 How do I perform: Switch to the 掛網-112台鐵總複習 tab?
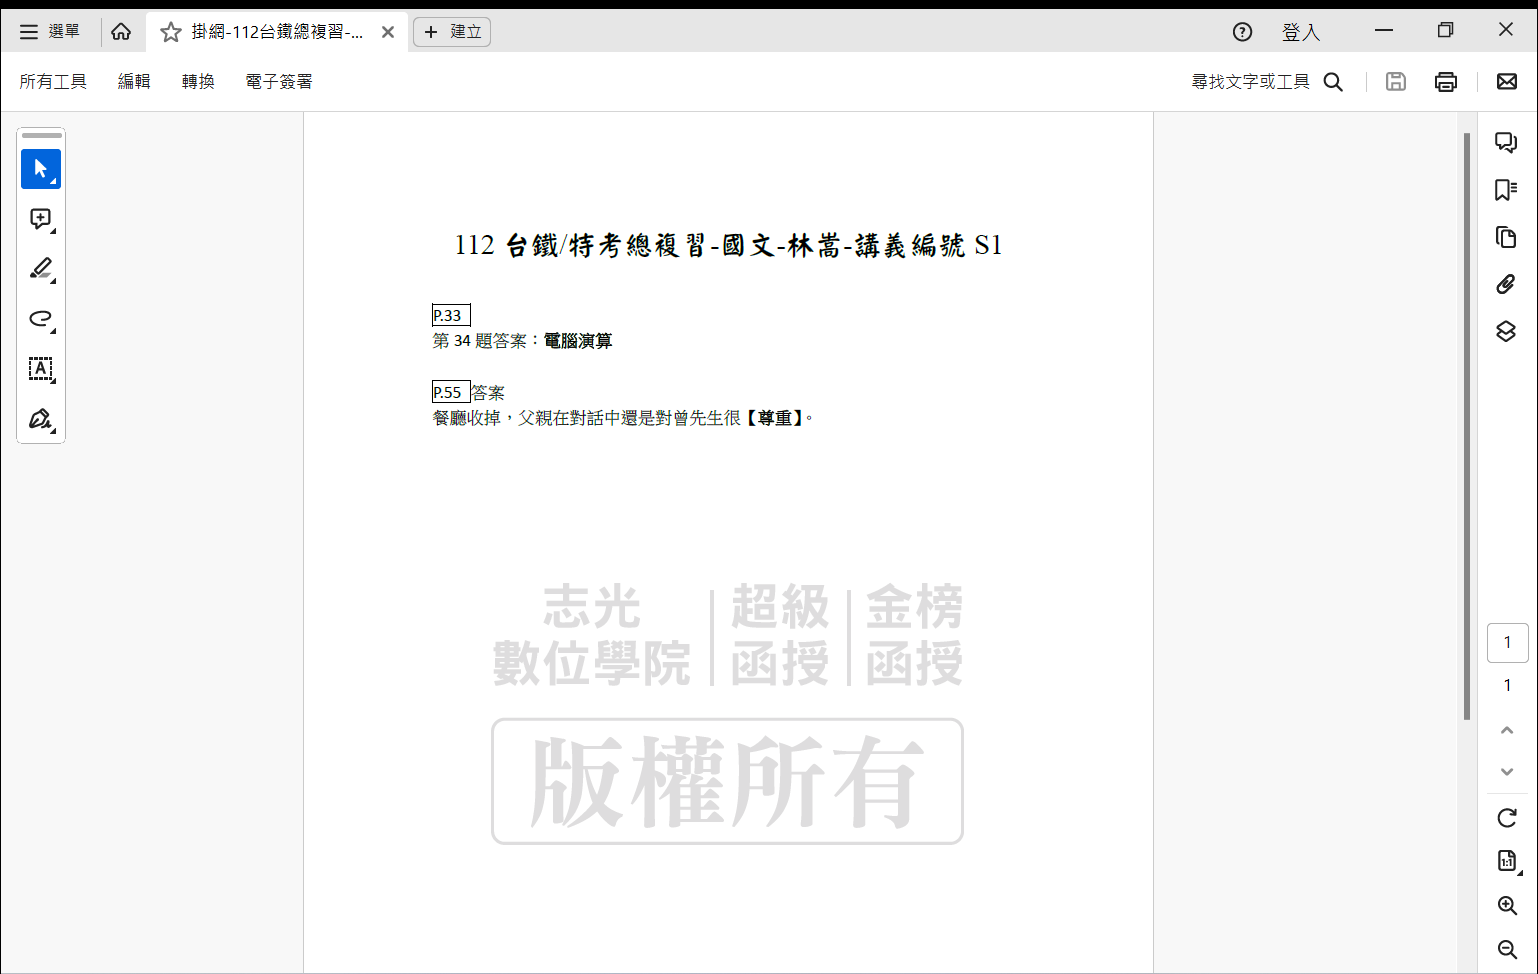[x=276, y=32]
